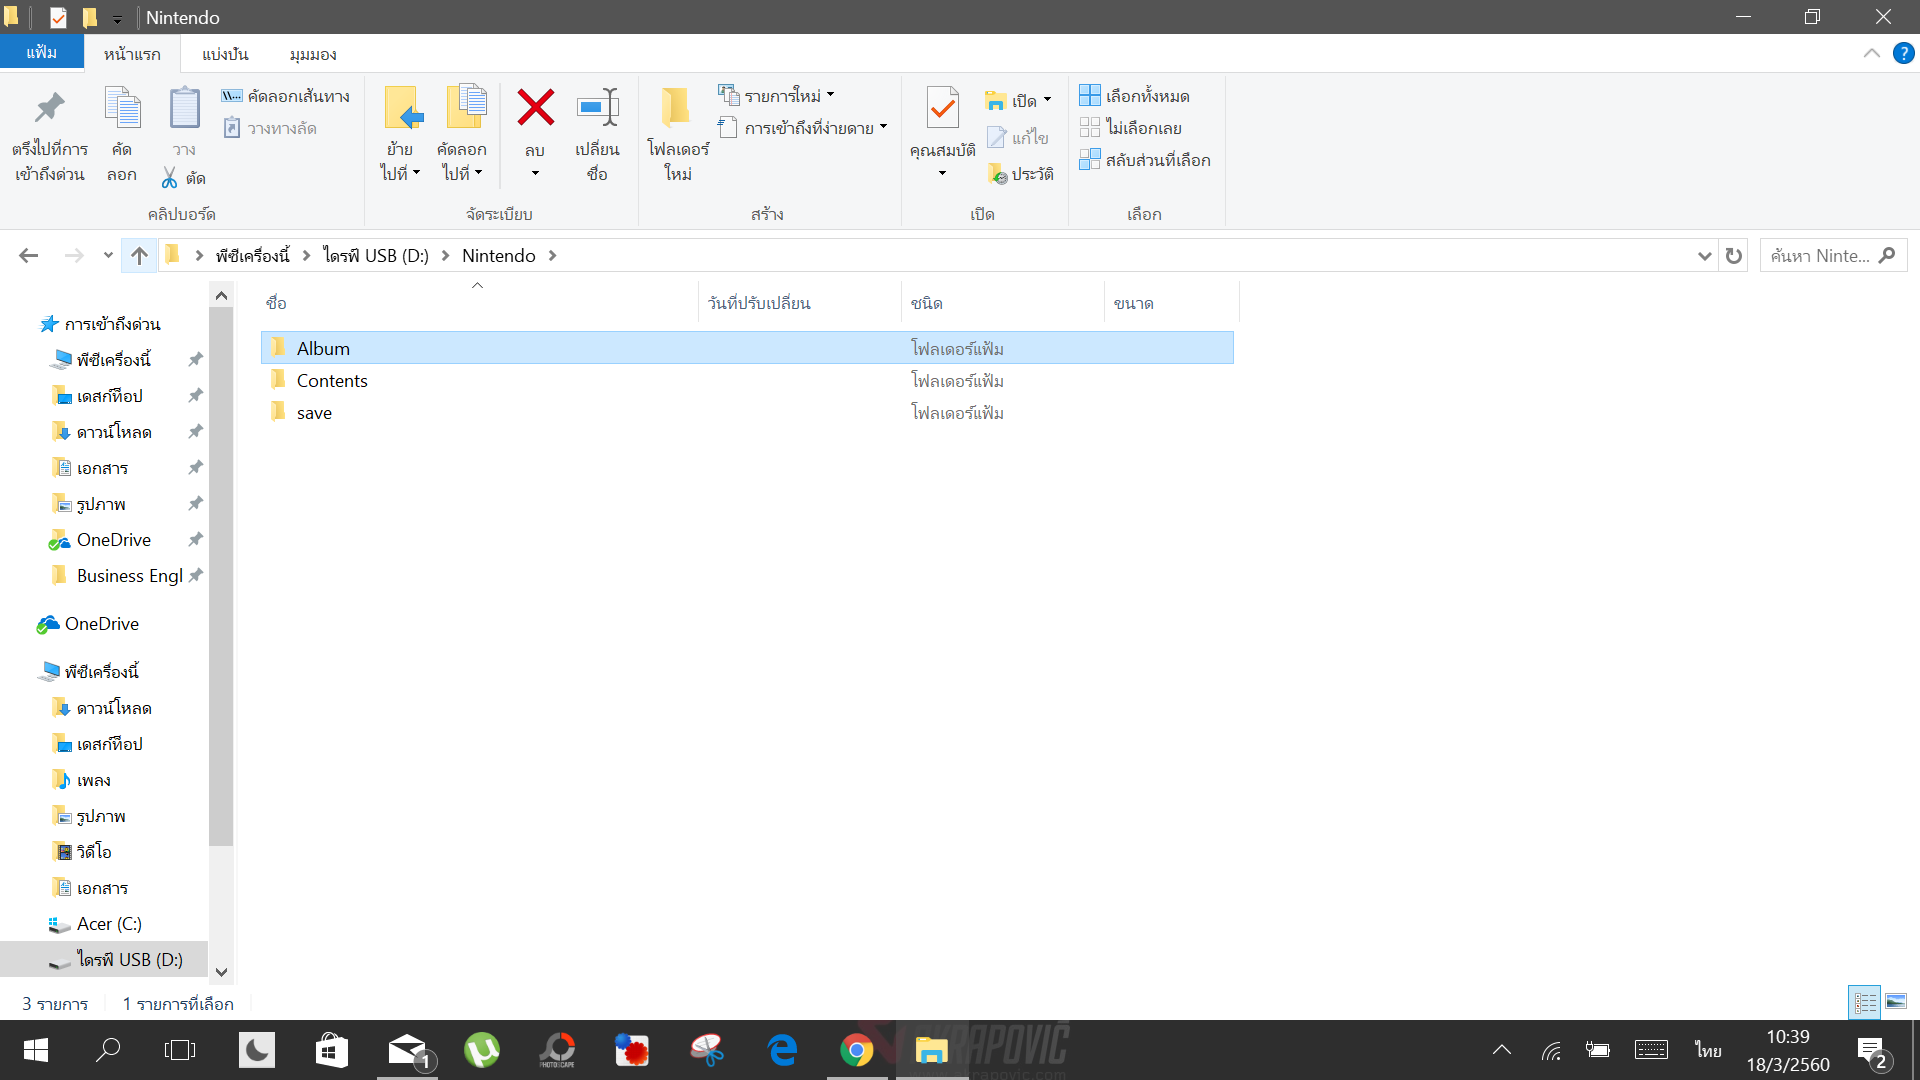
Task: Click Select all (เลือกทั้งหมด)
Action: tap(1134, 96)
